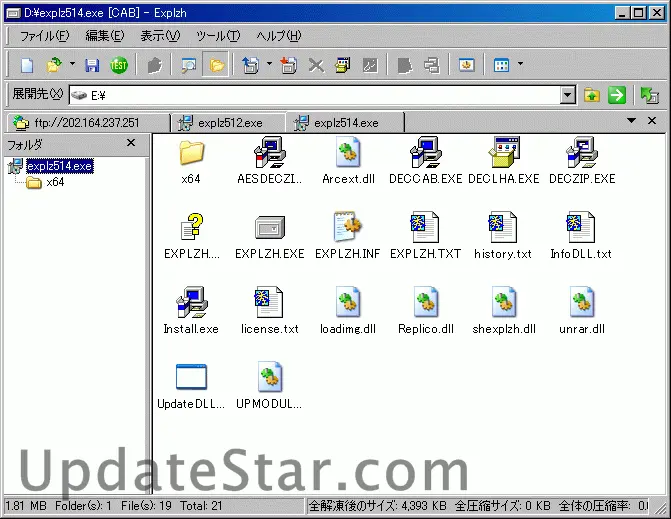Select the x64 folder icon in file list
The image size is (671, 519).
(x=191, y=161)
